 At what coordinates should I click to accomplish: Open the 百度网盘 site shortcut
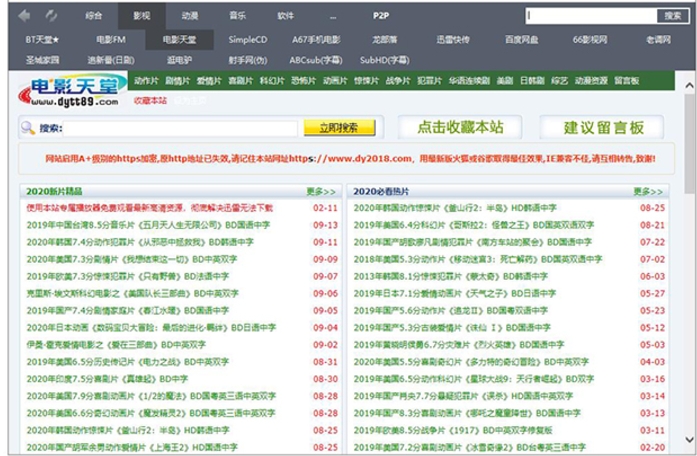point(521,40)
